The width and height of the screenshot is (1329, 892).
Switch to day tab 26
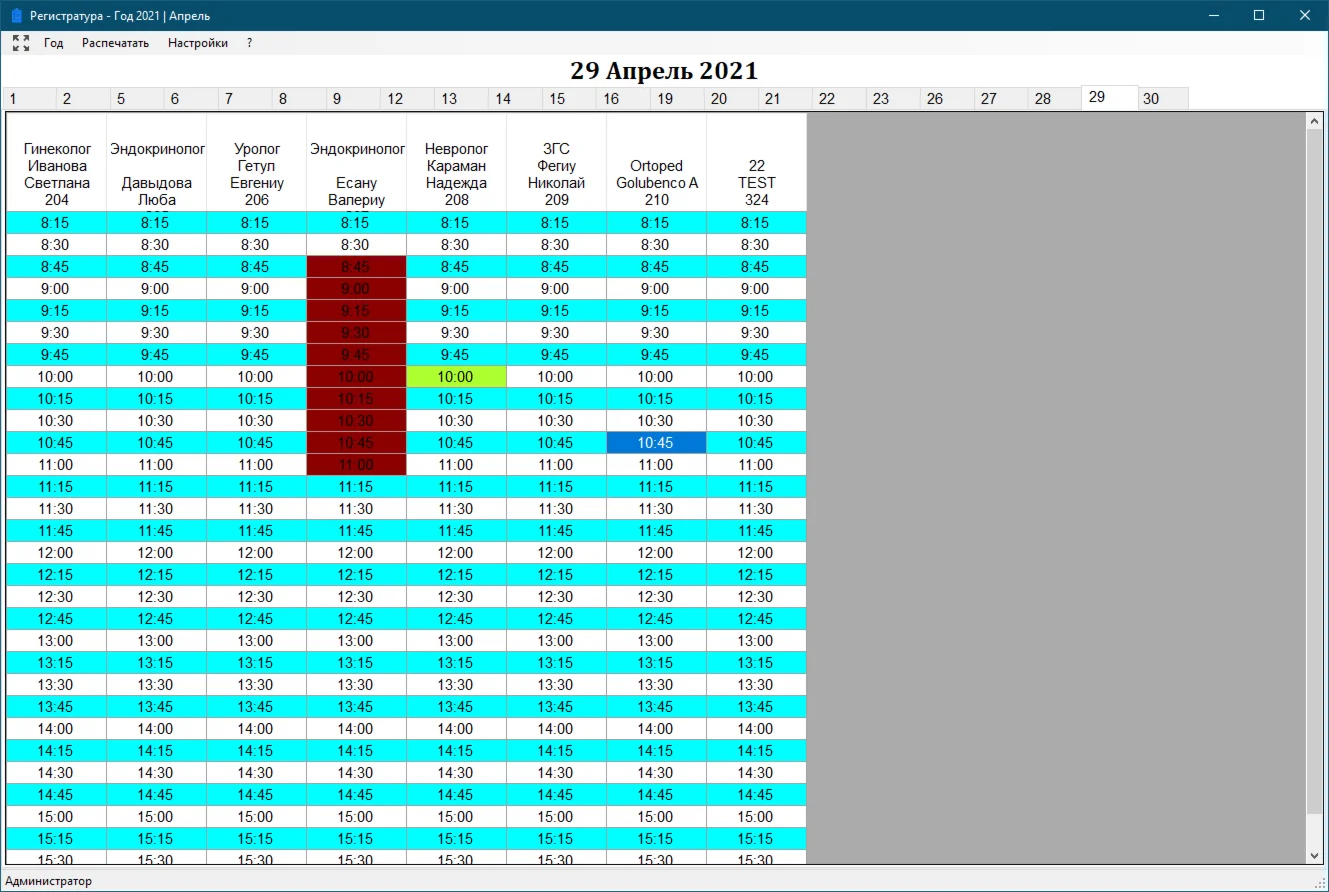(x=947, y=99)
